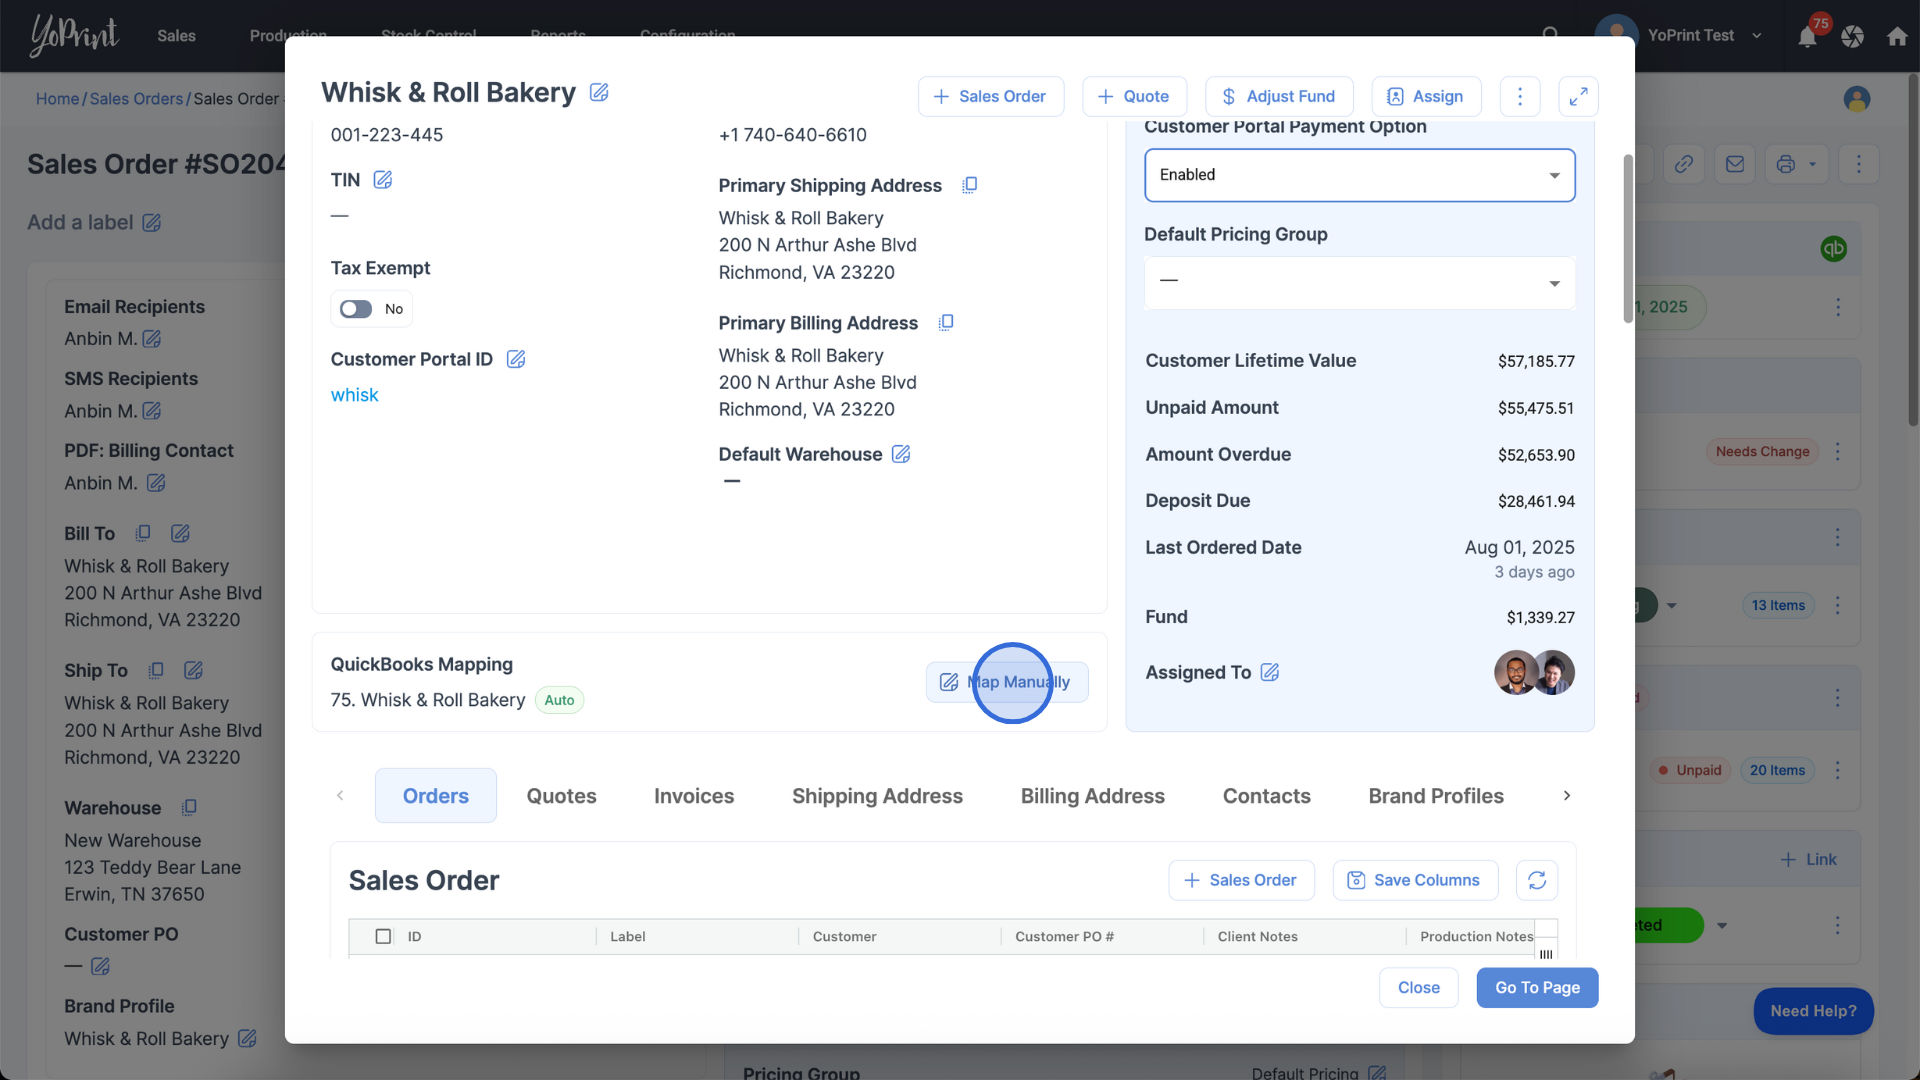Open the email envelope icon in order toolbar
The width and height of the screenshot is (1920, 1080).
click(x=1735, y=164)
